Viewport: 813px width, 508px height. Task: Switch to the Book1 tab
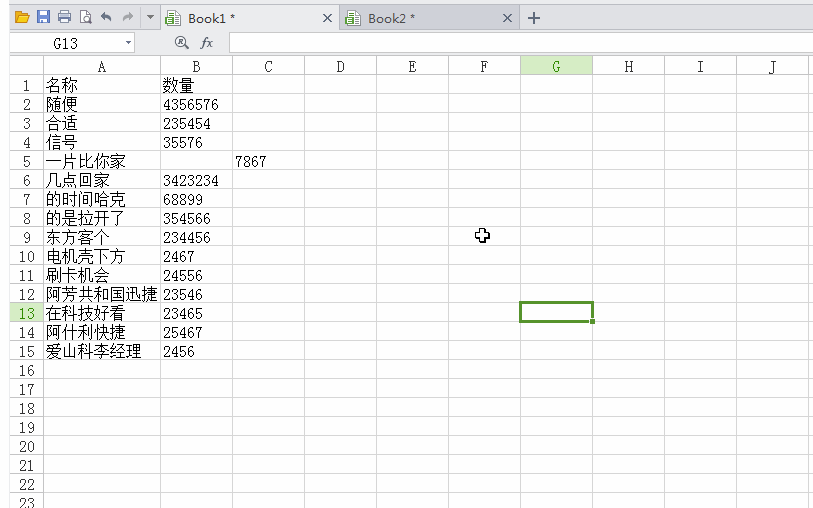coord(249,19)
